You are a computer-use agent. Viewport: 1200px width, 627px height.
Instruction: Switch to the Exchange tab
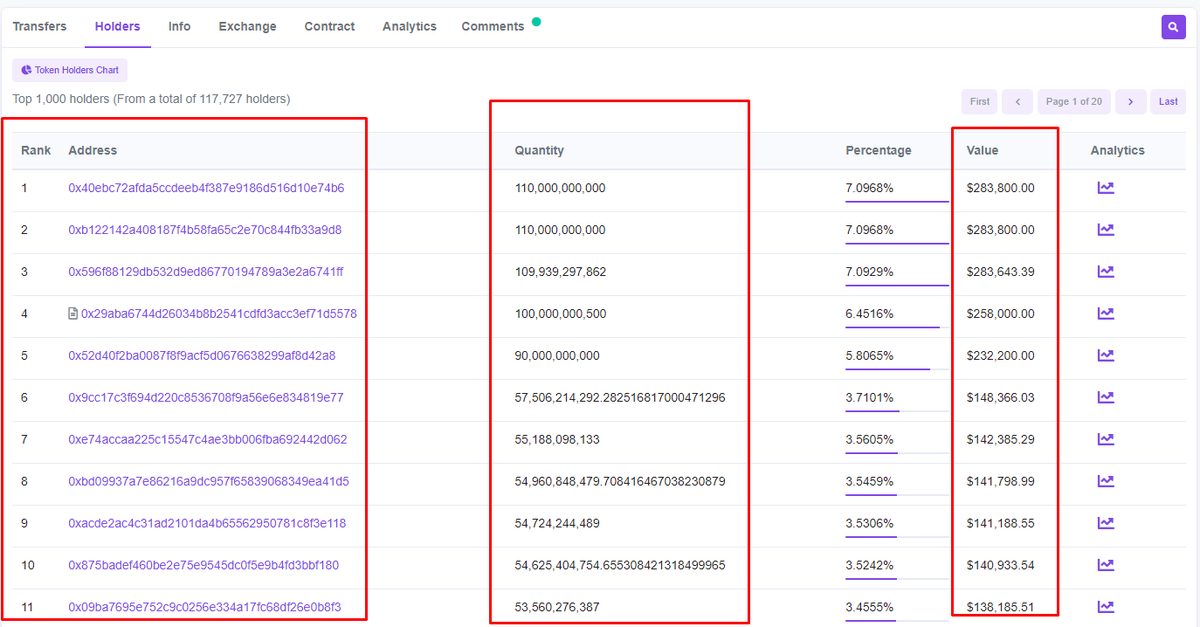(248, 27)
